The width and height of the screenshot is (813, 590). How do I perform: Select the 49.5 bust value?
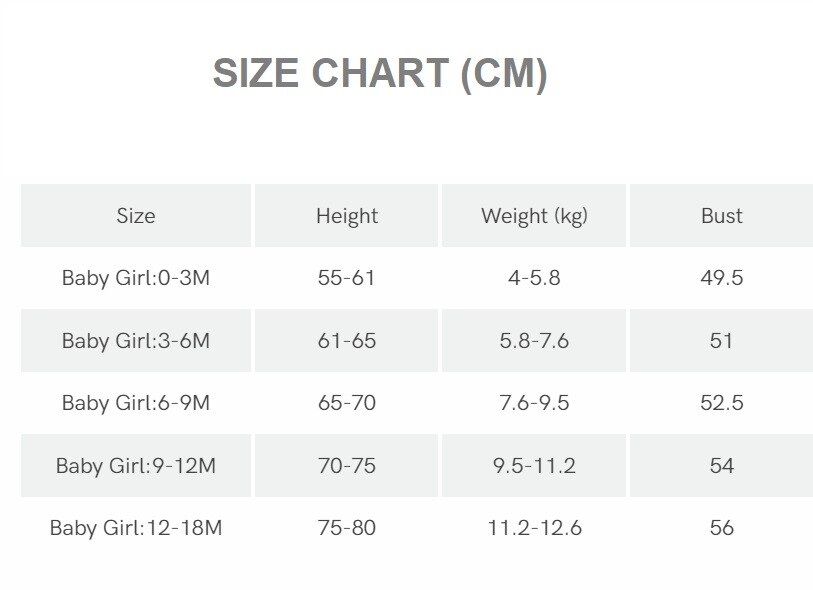click(722, 278)
